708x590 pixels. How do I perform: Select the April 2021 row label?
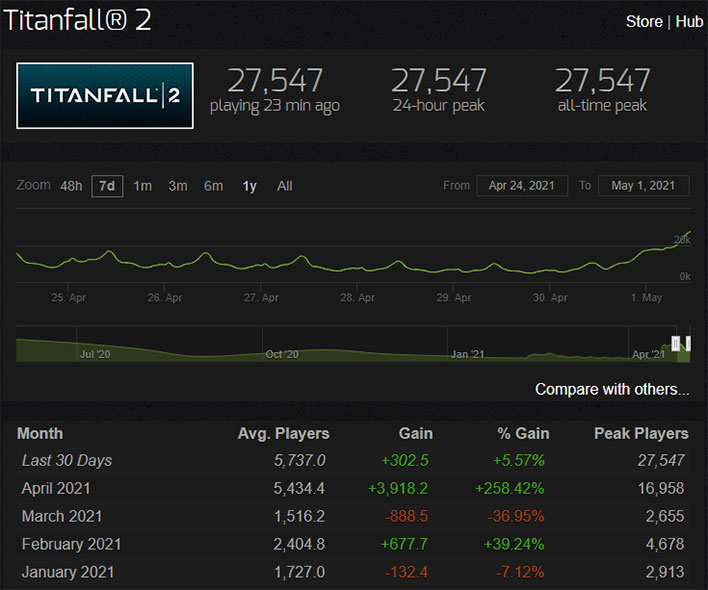56,488
